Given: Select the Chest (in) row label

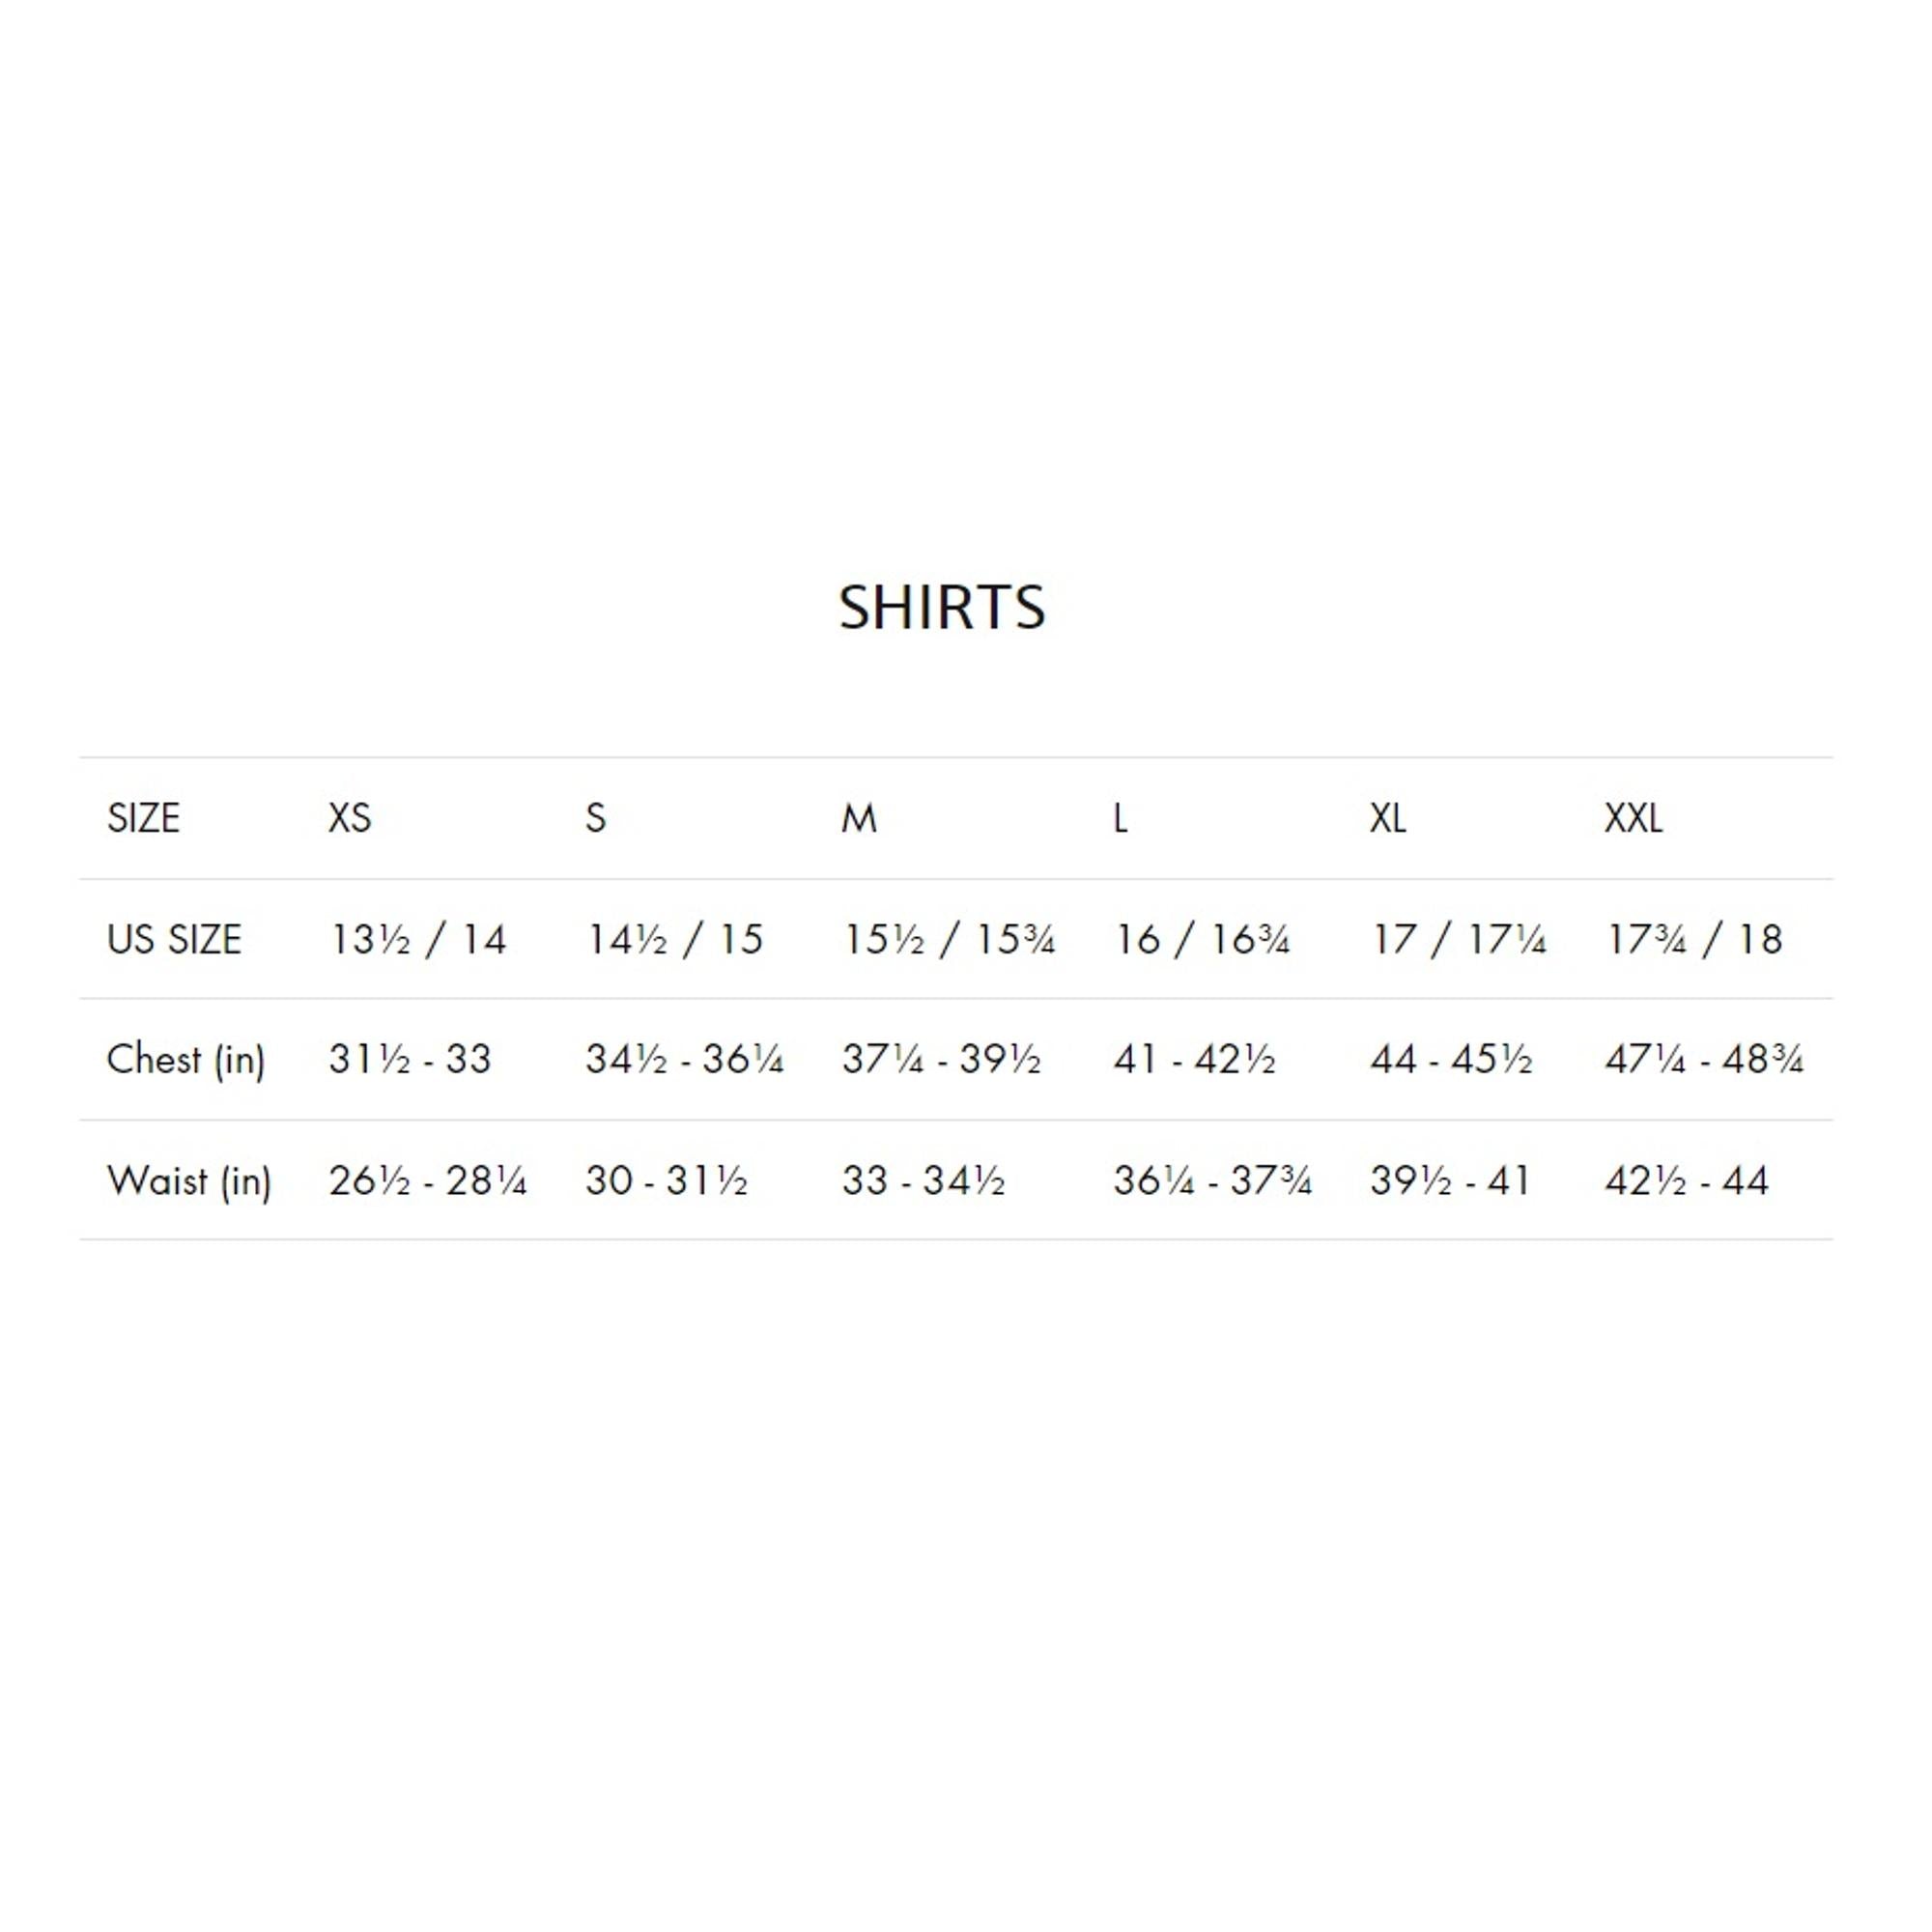Looking at the screenshot, I should pos(185,1060).
